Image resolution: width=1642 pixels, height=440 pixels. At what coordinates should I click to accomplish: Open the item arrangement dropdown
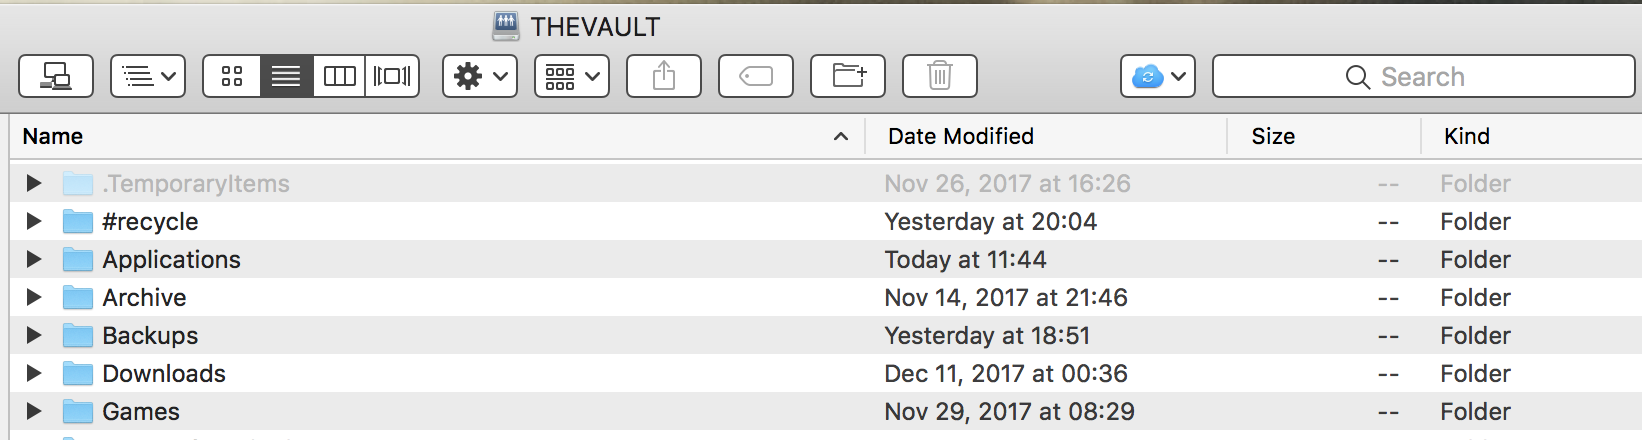tap(572, 76)
